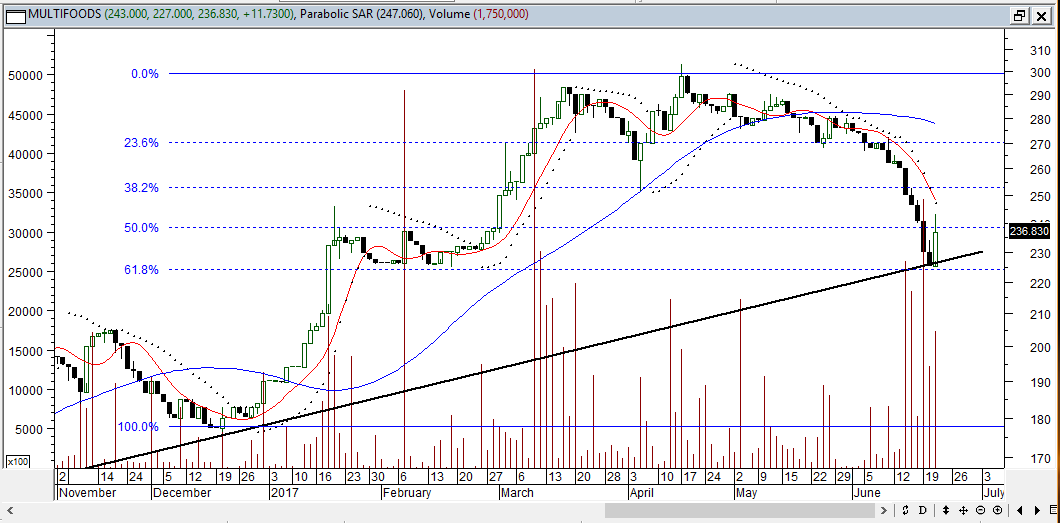
Task: Click the 23.6% Fibonacci level label
Action: 141,143
